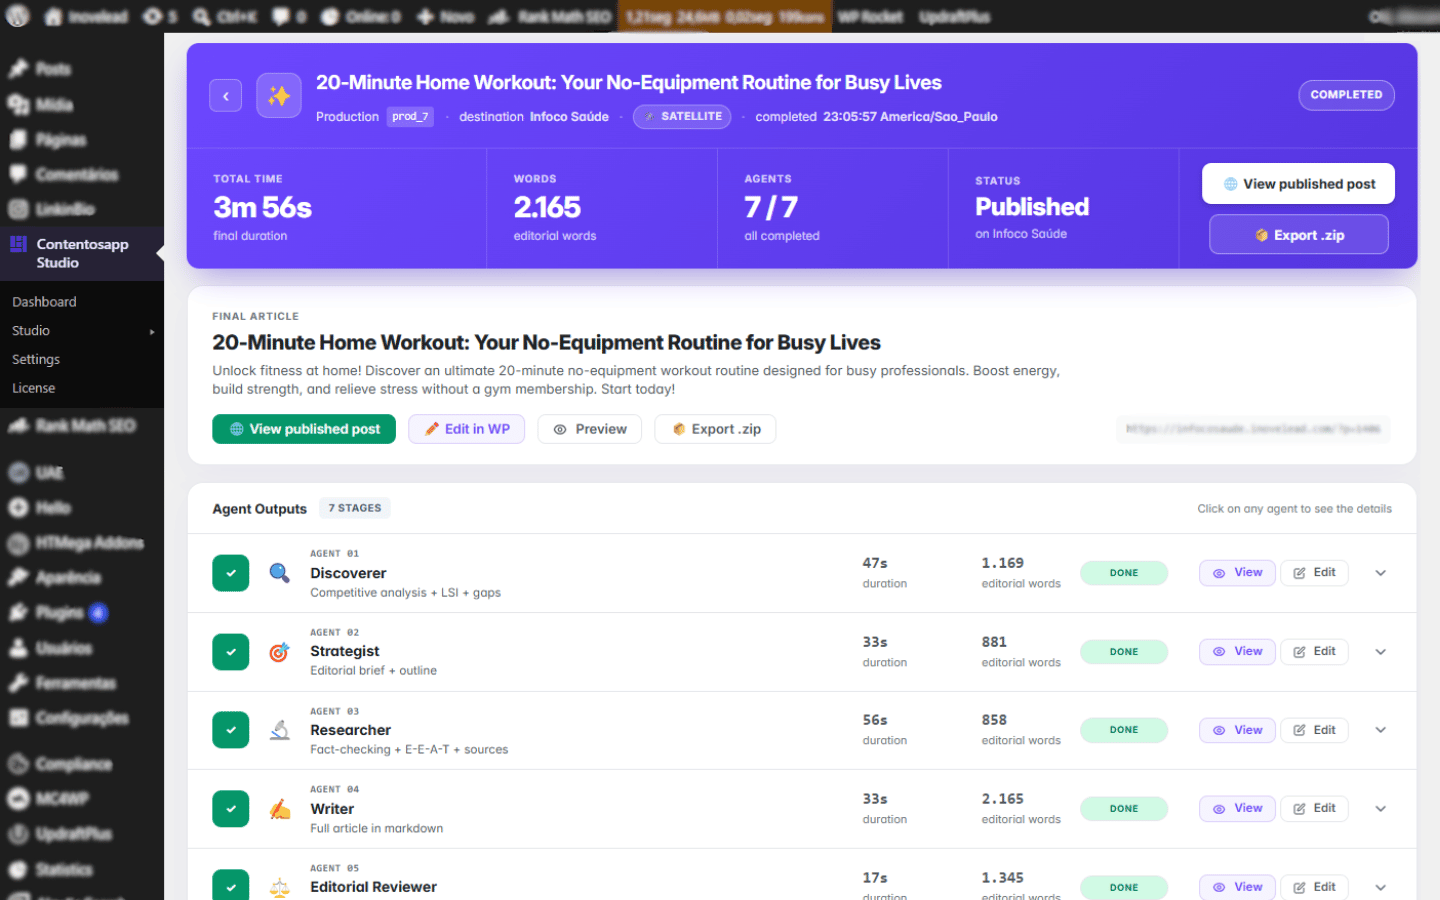Click the sparkle icon in header
1440x900 pixels.
click(279, 96)
